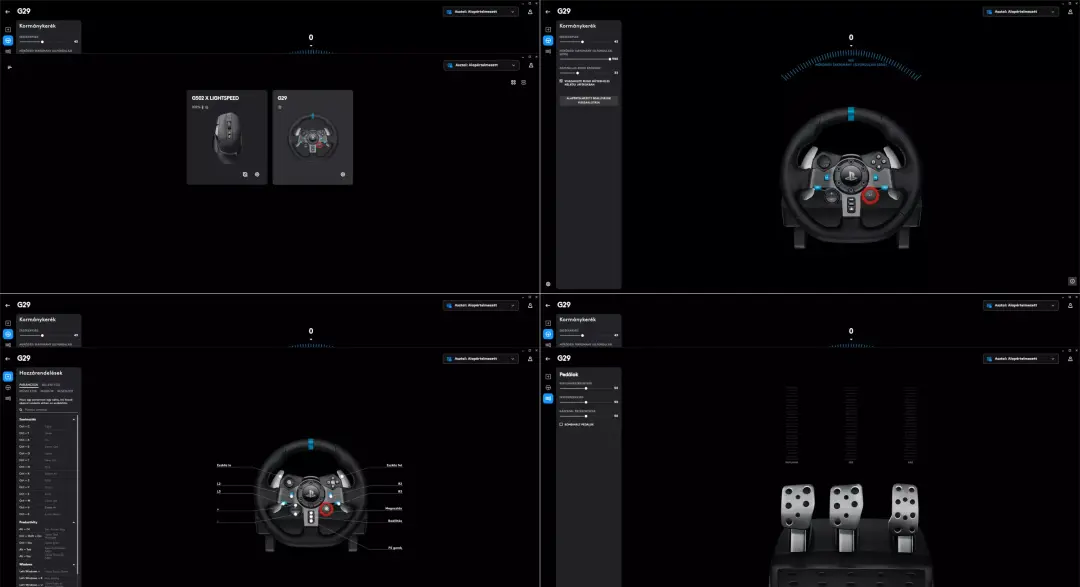1080x587 pixels.
Task: Collapse the Szerkesztés command group
Action: (x=74, y=420)
